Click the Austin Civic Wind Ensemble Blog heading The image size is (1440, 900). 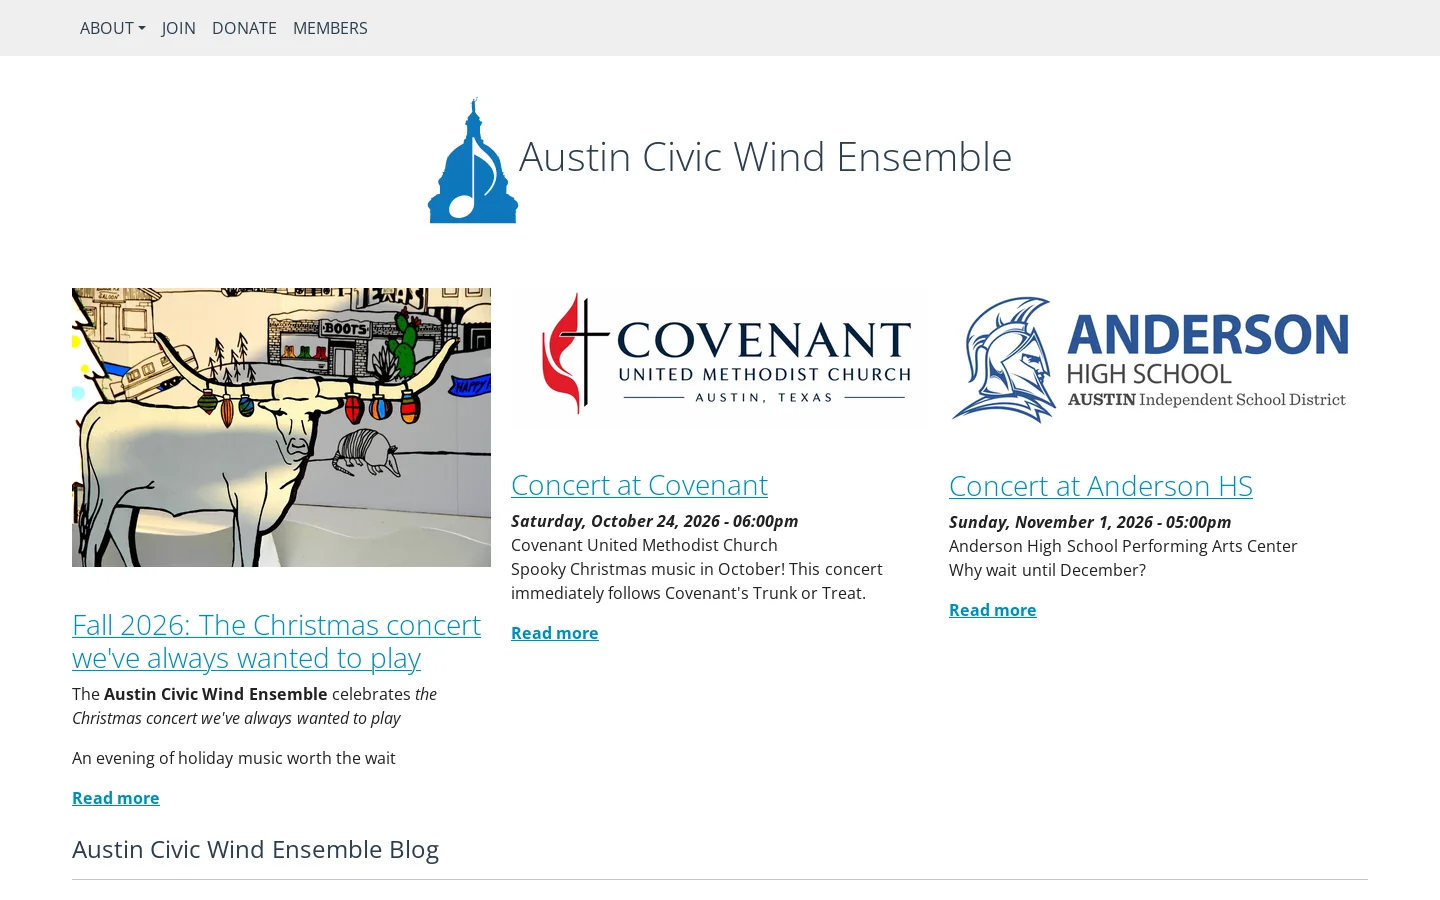click(x=255, y=849)
